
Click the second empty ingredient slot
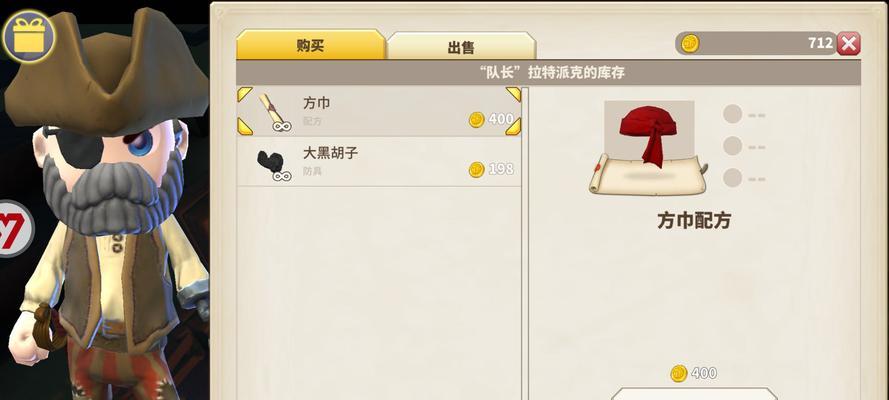pyautogui.click(x=733, y=146)
